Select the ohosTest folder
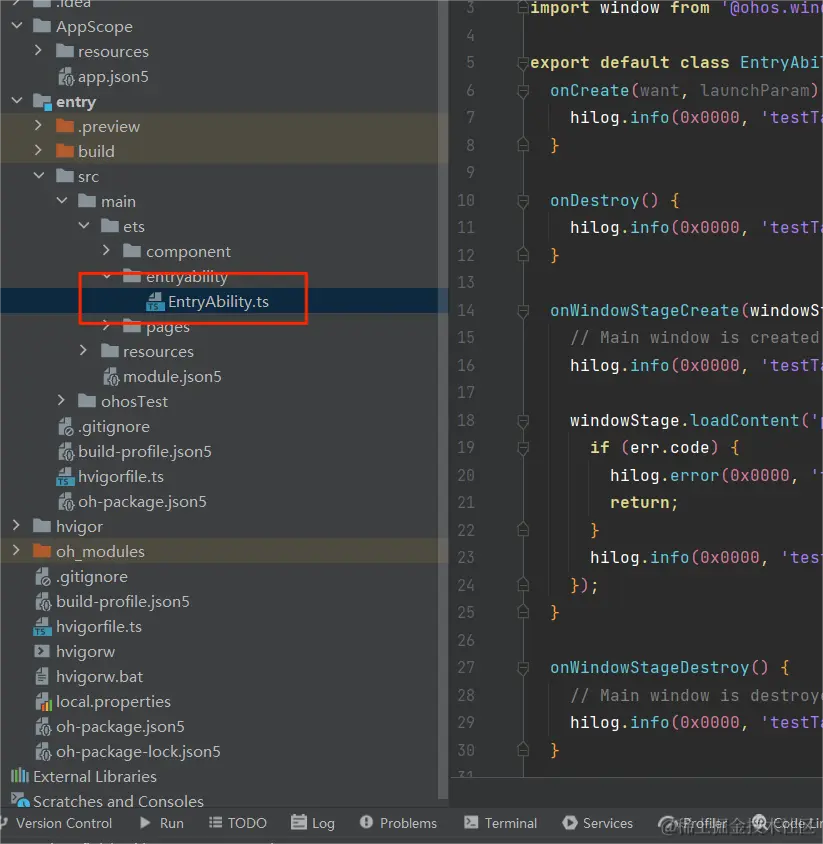823x844 pixels. pyautogui.click(x=134, y=401)
